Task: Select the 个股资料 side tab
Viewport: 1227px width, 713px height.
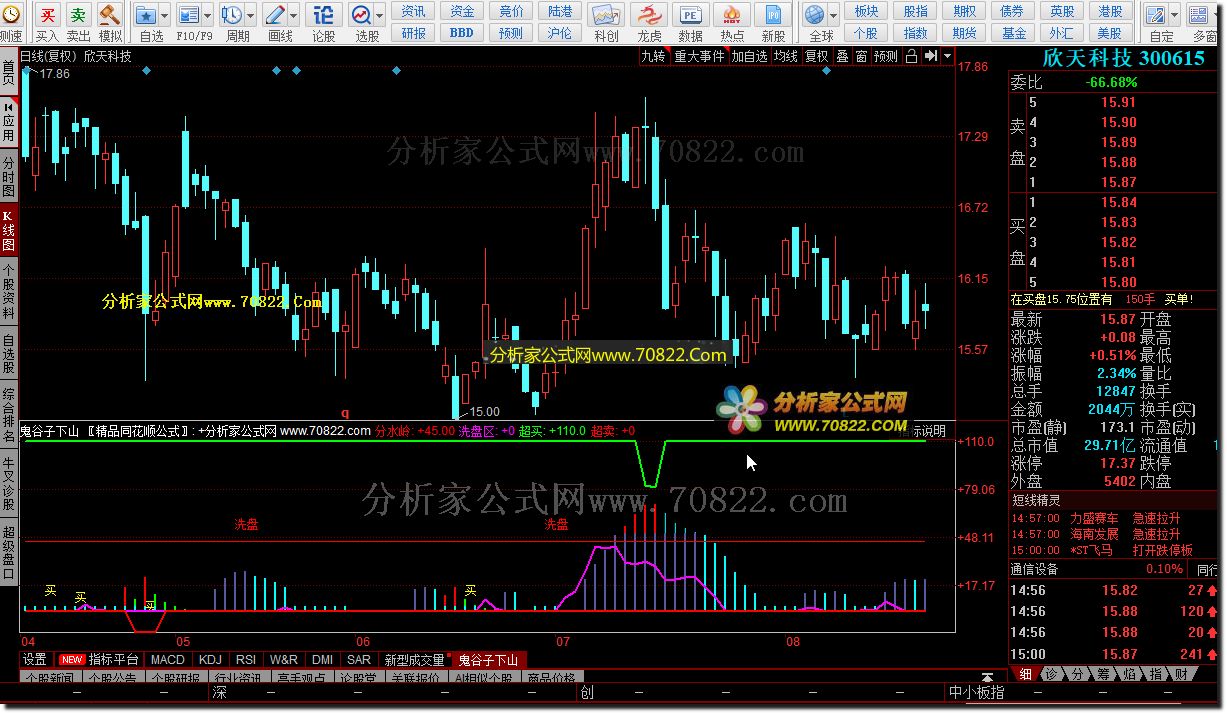Action: (x=9, y=292)
